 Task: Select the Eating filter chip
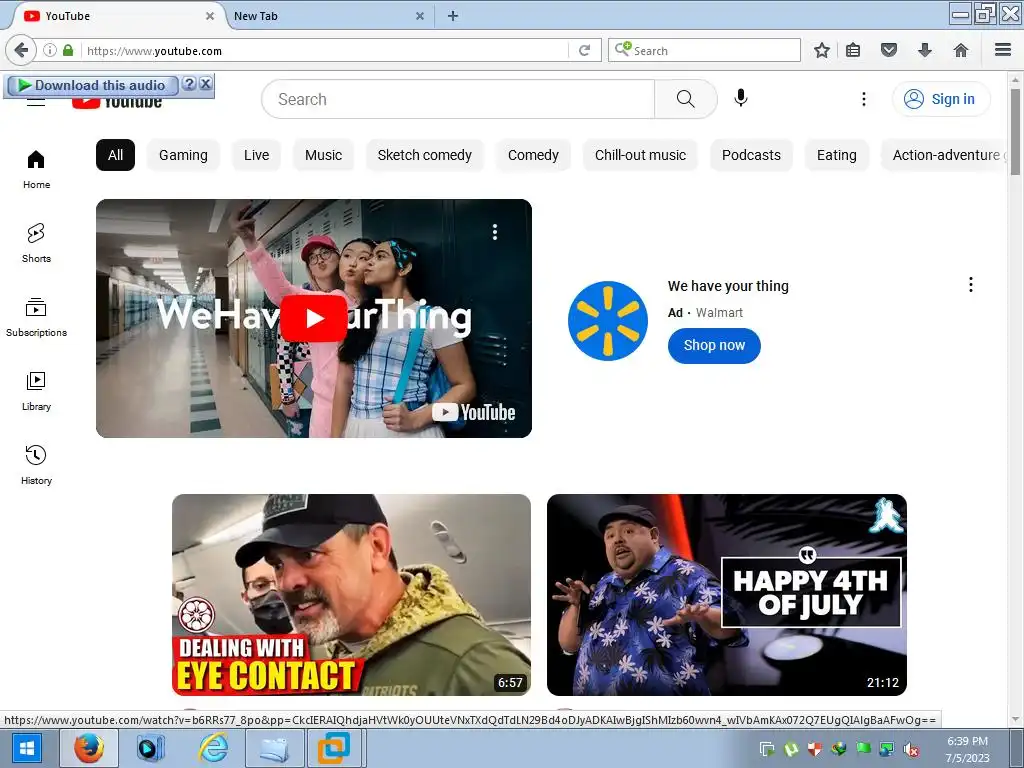coord(837,155)
